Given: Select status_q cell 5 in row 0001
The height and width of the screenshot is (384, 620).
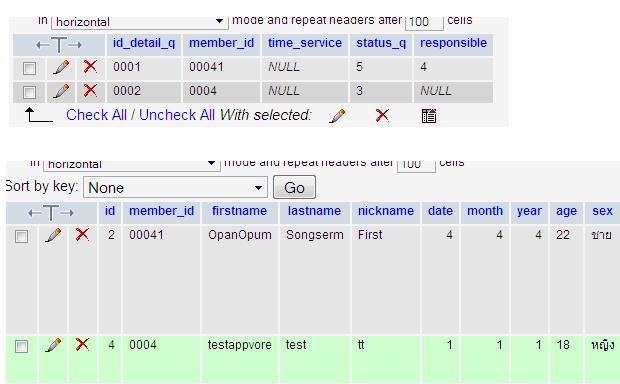Looking at the screenshot, I should coord(381,67).
